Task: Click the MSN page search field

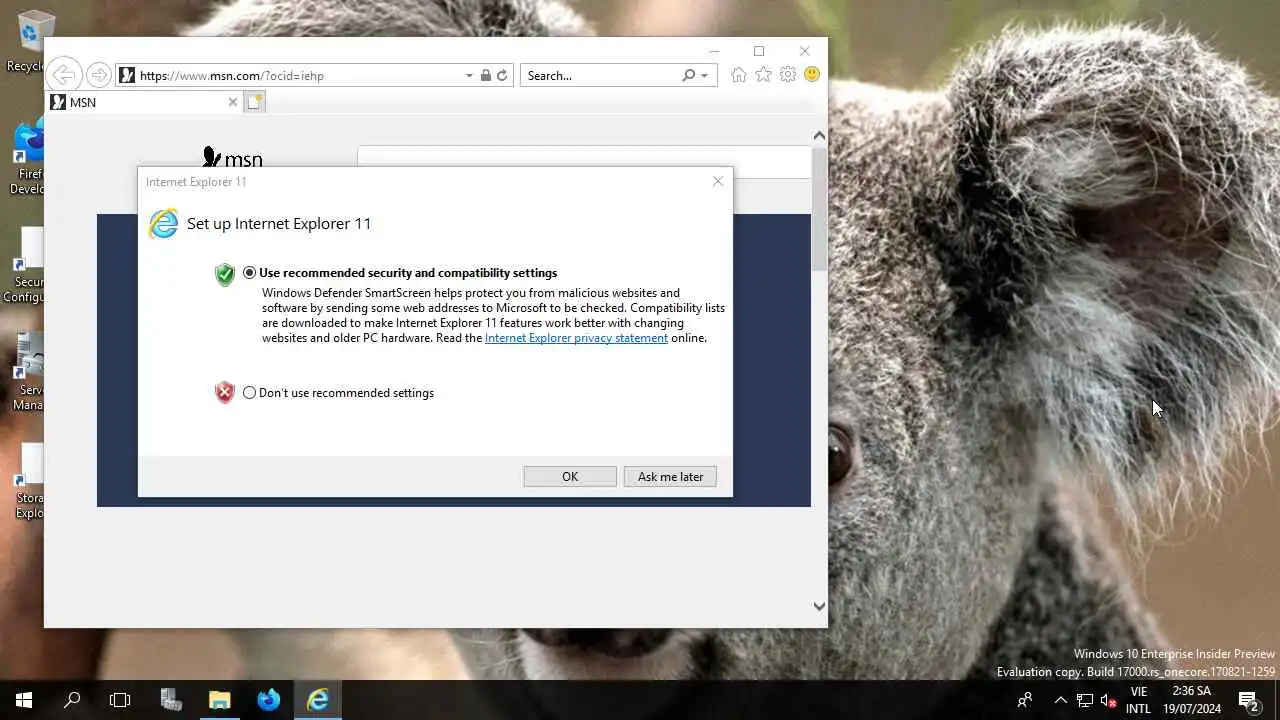Action: pyautogui.click(x=584, y=162)
